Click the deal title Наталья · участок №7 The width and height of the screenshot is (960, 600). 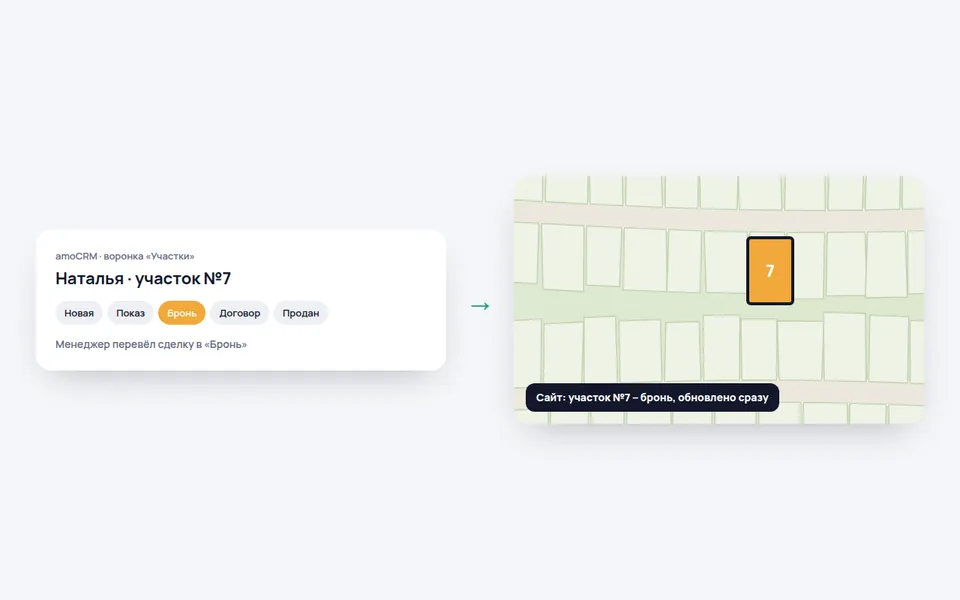(x=143, y=279)
